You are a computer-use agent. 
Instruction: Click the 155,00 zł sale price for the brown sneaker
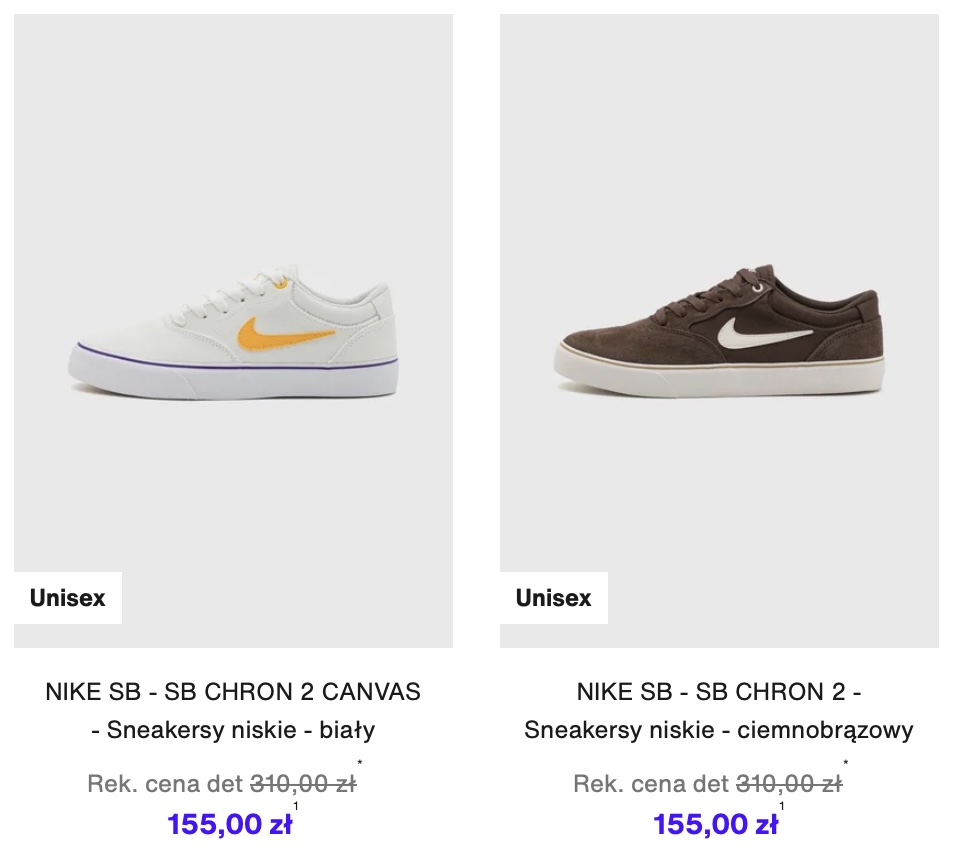pyautogui.click(x=716, y=824)
